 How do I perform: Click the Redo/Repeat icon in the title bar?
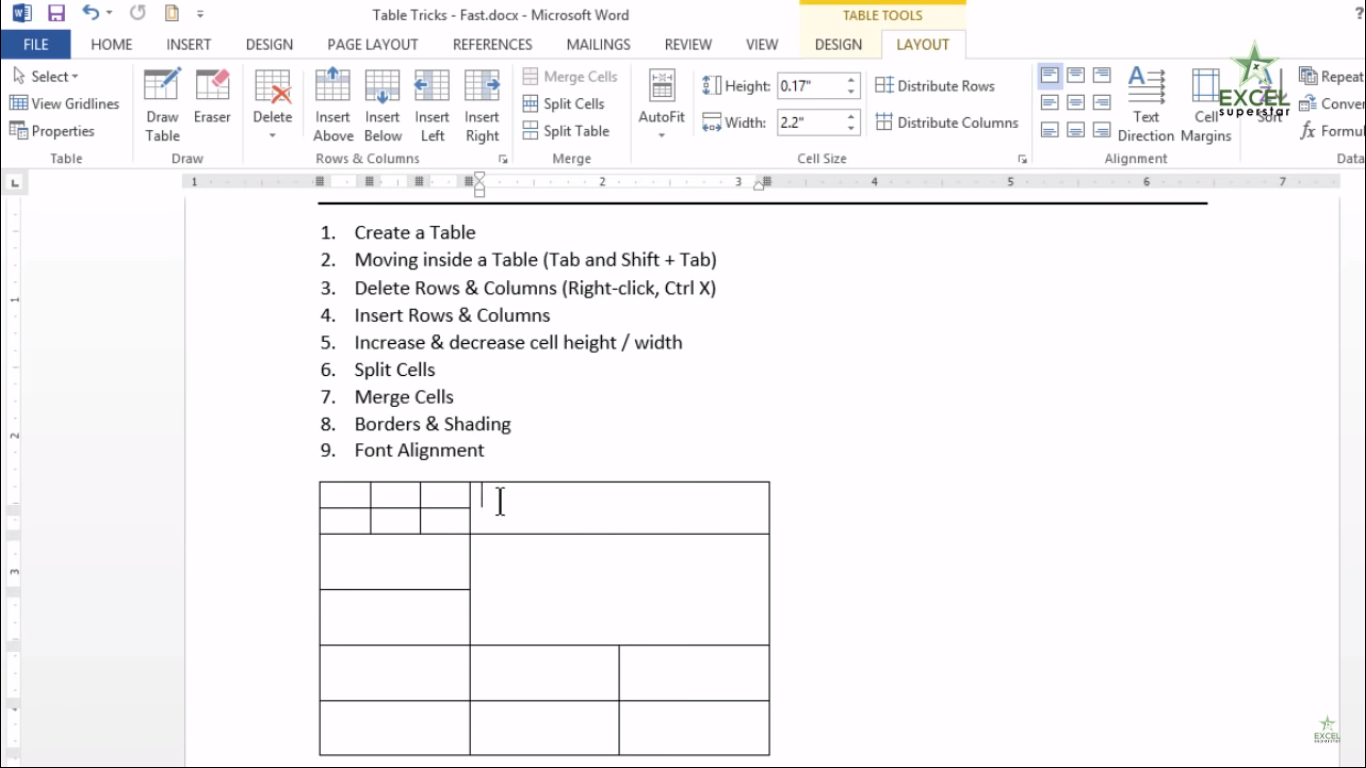pyautogui.click(x=137, y=14)
